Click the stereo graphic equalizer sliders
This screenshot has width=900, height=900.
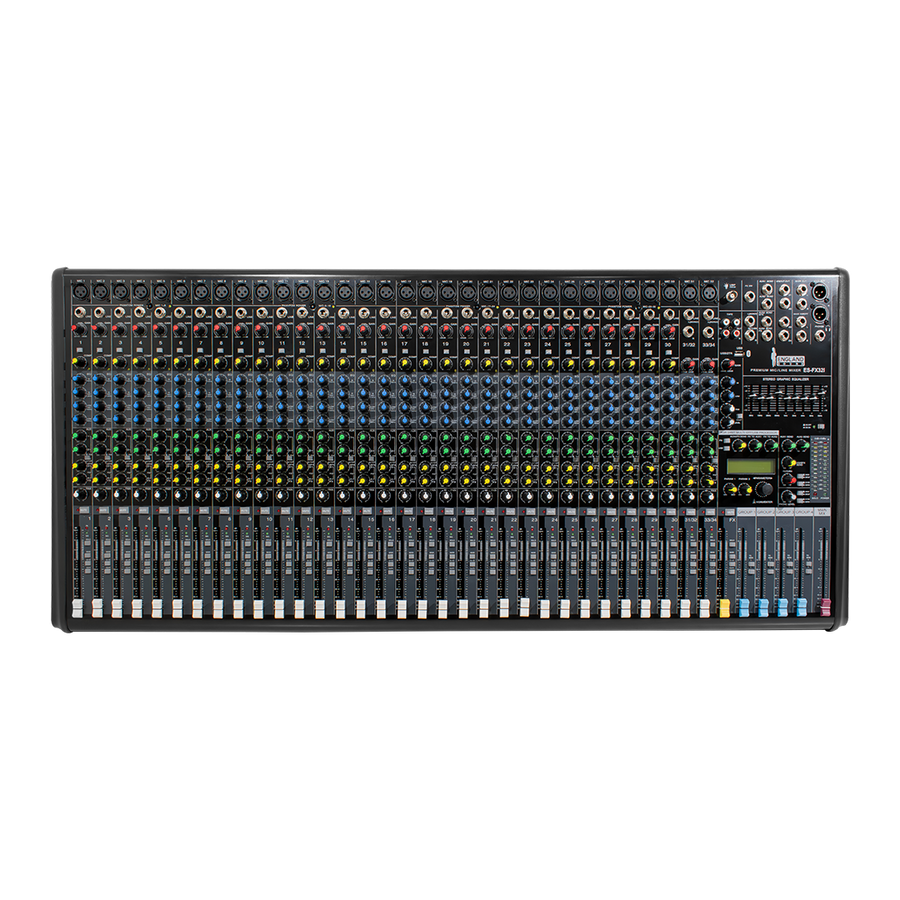click(786, 399)
